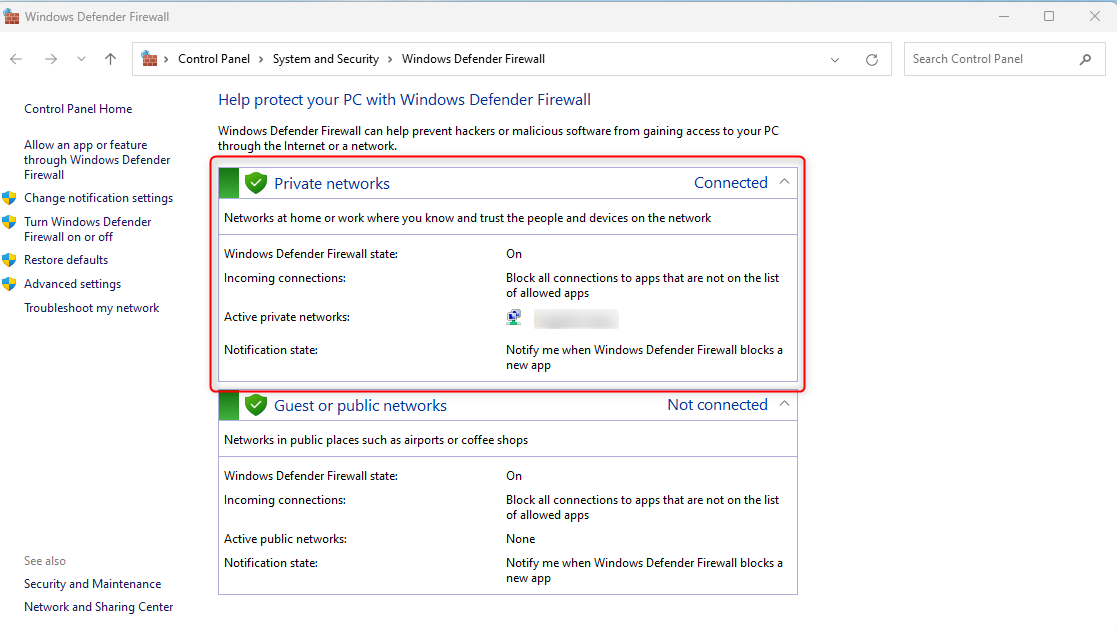Image resolution: width=1117 pixels, height=631 pixels.
Task: Expand chevron after System and Security breadcrumb
Action: (x=390, y=59)
